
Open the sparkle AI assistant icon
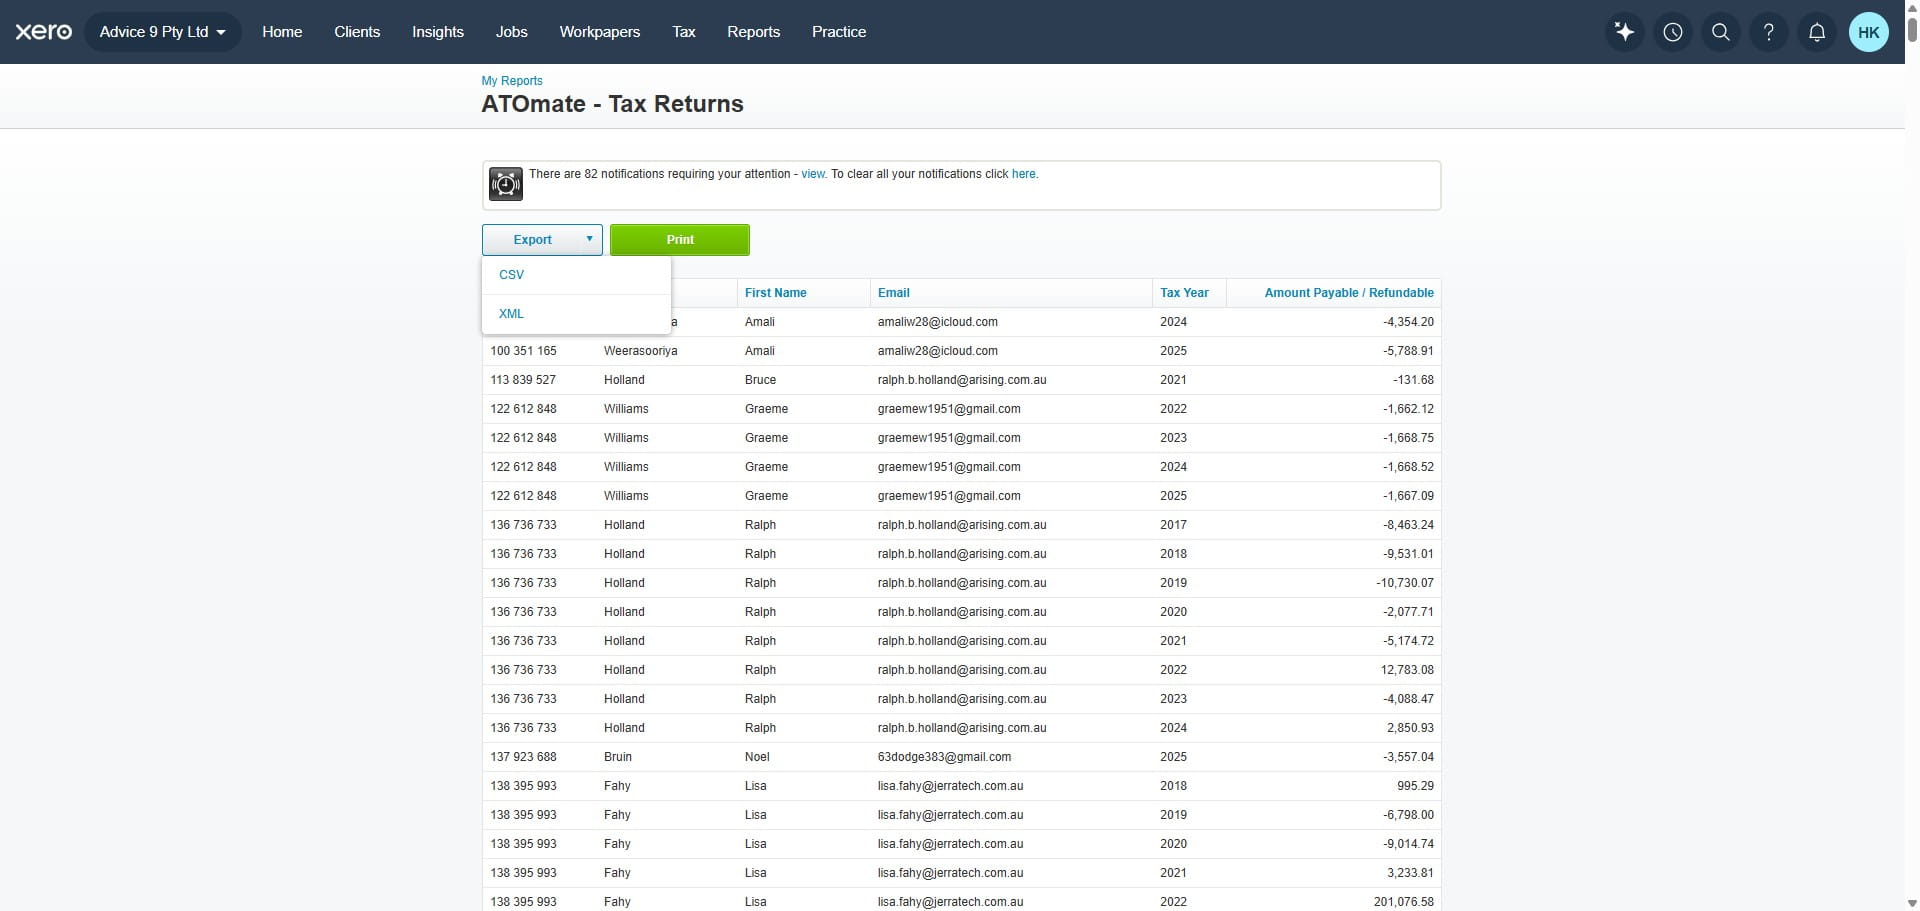[x=1625, y=32]
